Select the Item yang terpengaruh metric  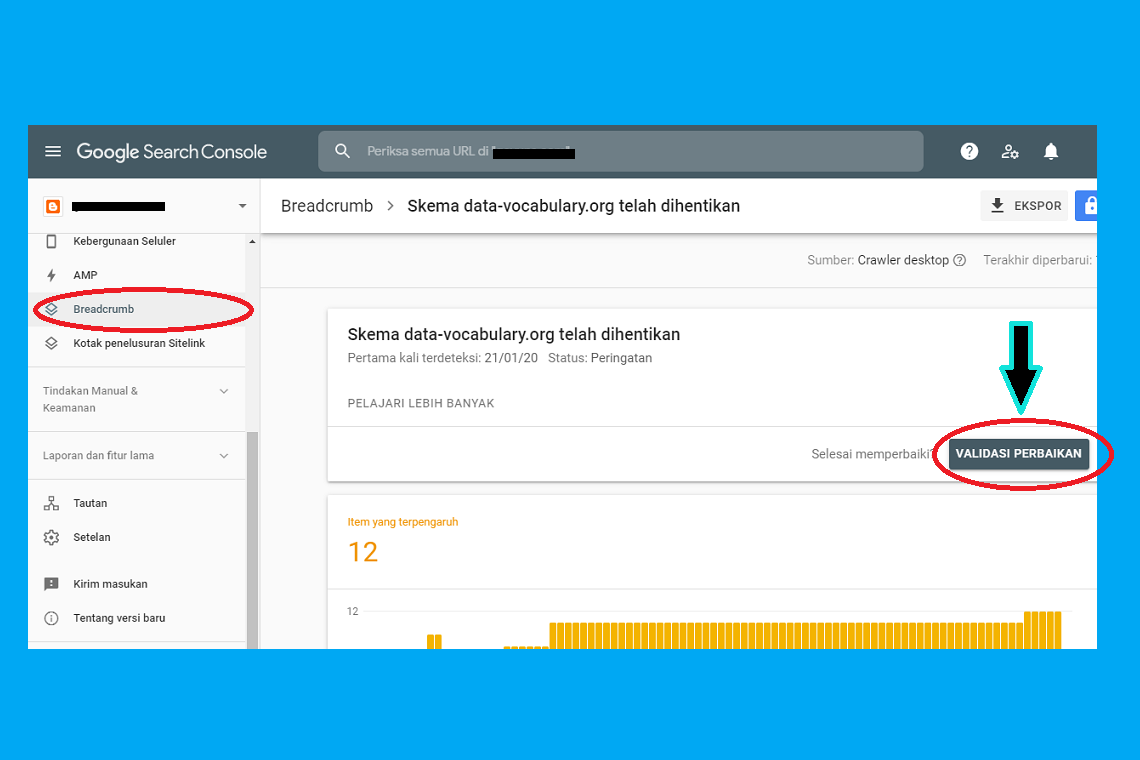tap(403, 522)
